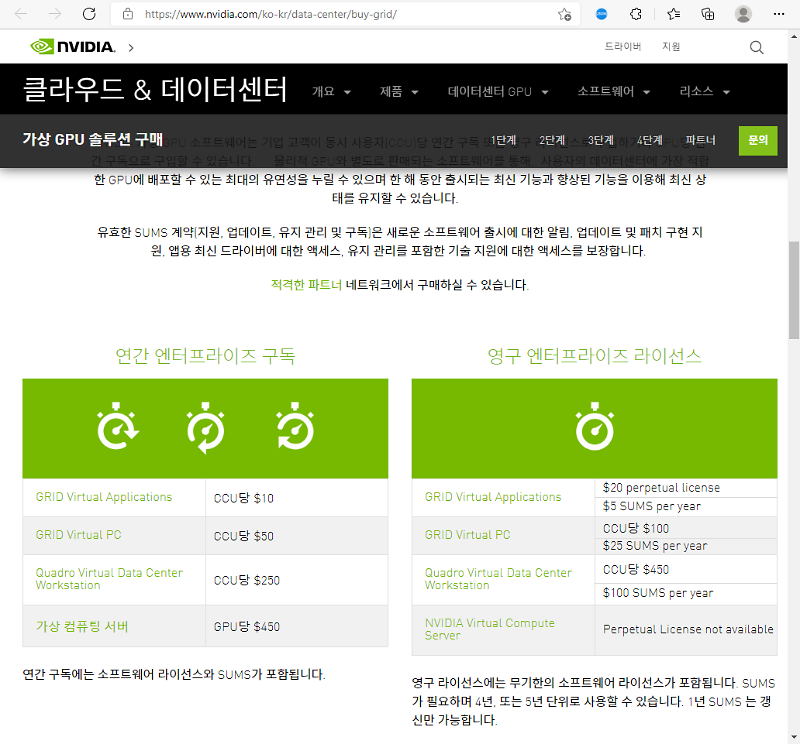Image resolution: width=800 pixels, height=744 pixels.
Task: Click the '$20 perpetual license' cell
Action: [x=686, y=488]
